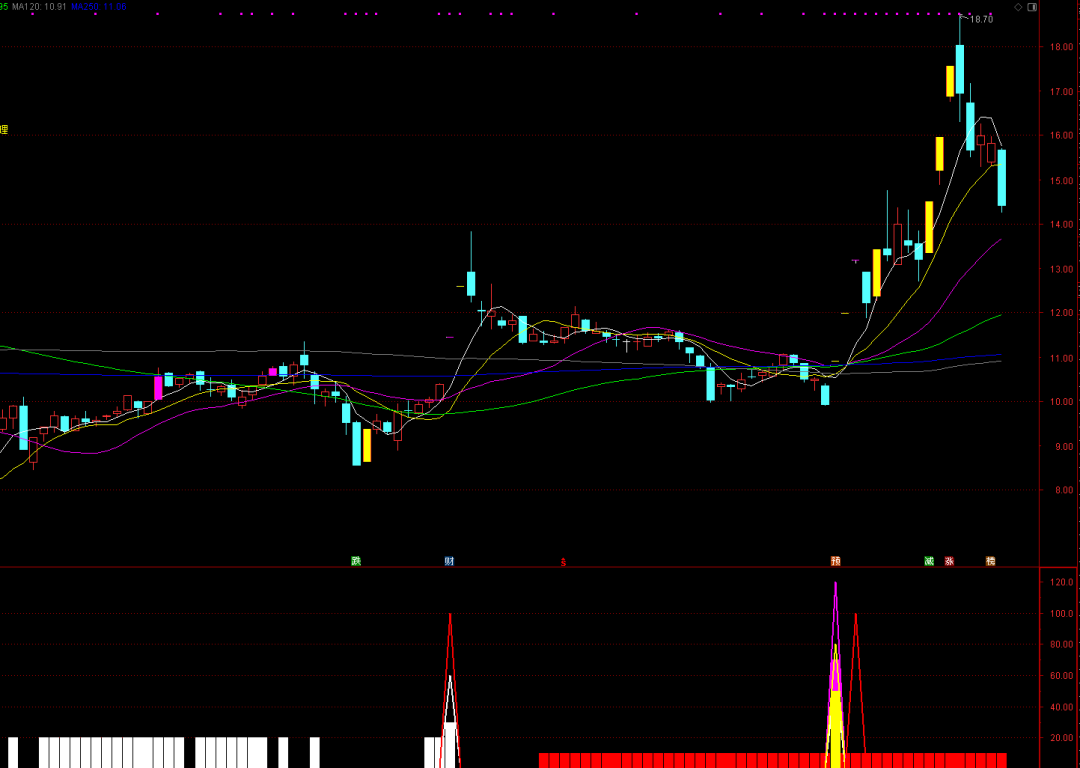Click the 10.00 price axis label
1080x768 pixels.
pyautogui.click(x=1061, y=402)
